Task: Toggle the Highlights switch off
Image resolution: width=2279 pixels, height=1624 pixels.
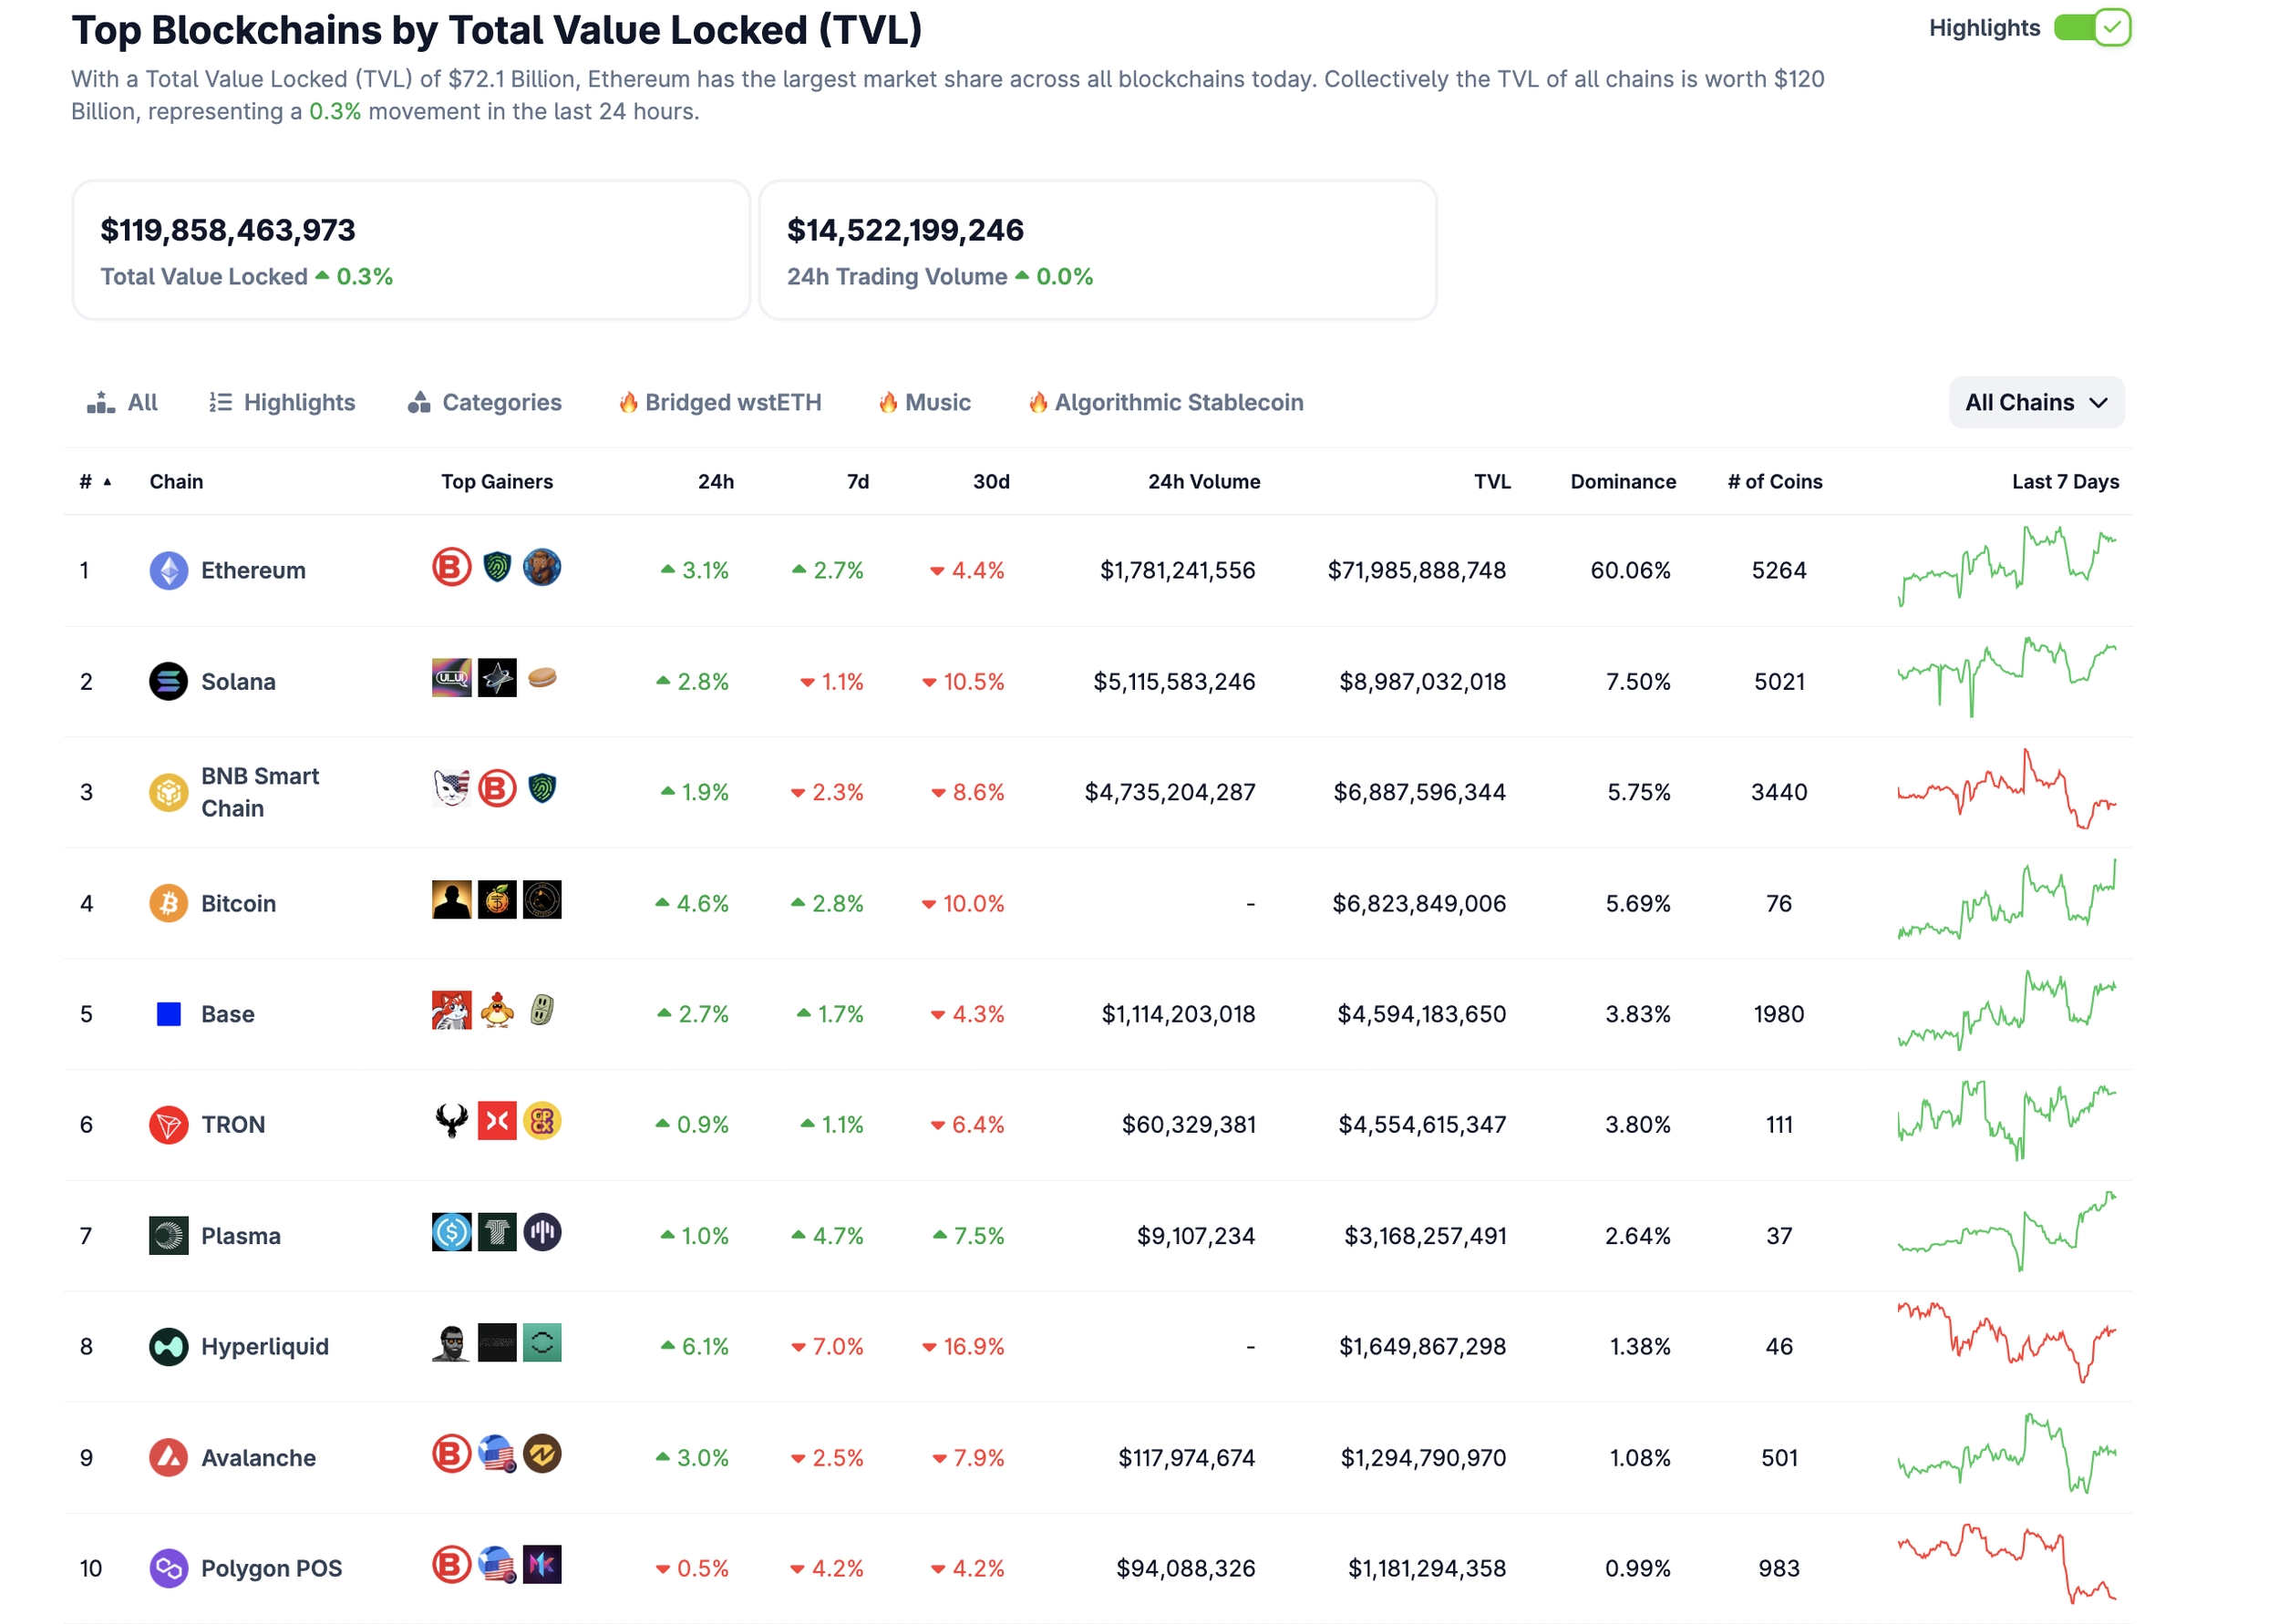Action: click(x=2091, y=28)
